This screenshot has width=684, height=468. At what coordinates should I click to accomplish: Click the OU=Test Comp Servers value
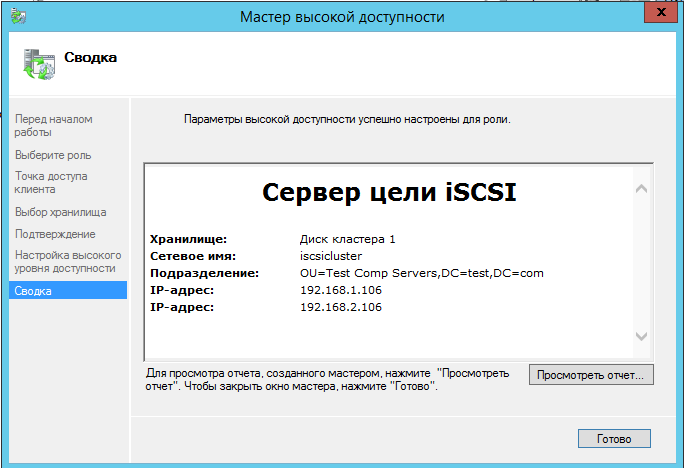[x=421, y=273]
